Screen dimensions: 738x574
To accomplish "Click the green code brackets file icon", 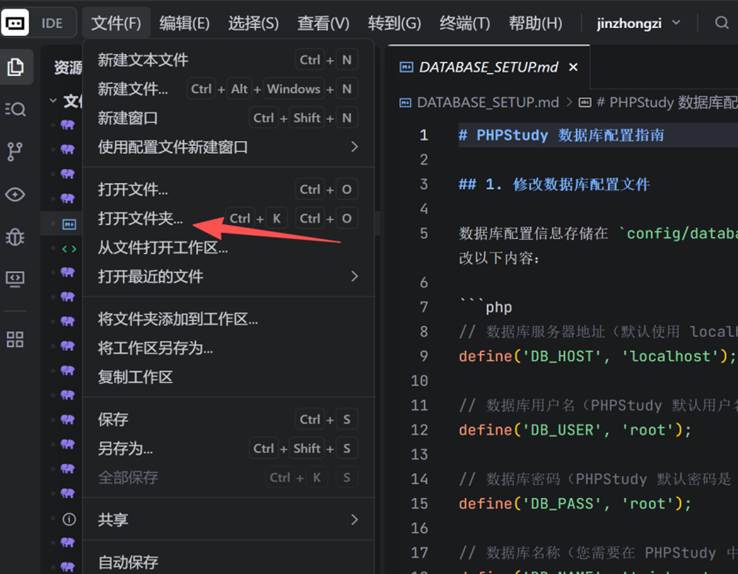I will (x=69, y=248).
